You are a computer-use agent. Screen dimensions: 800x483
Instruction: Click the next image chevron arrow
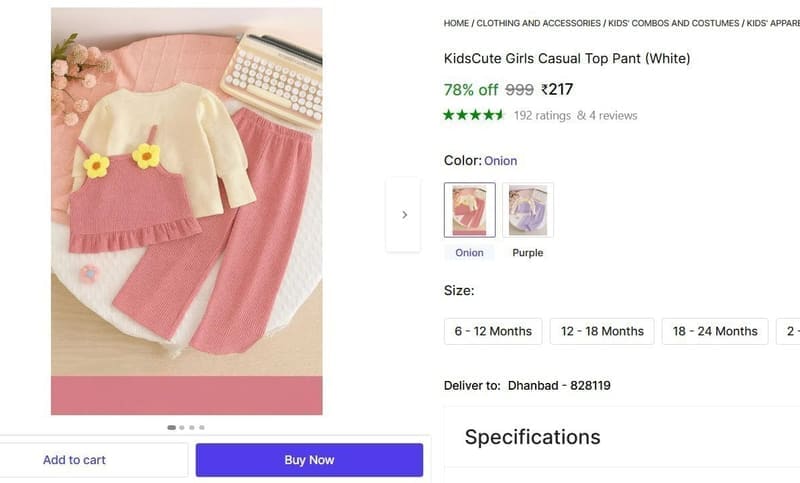tap(404, 215)
